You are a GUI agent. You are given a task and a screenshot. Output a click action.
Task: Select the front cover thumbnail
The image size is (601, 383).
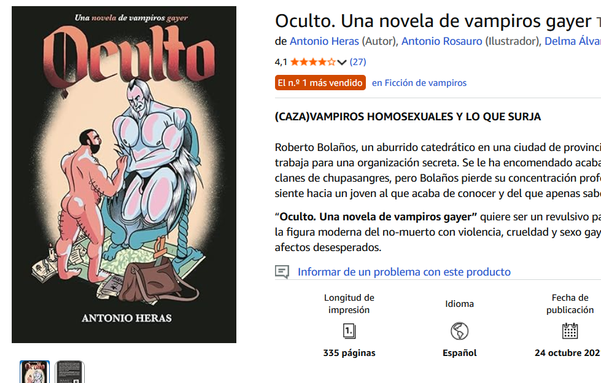pyautogui.click(x=34, y=372)
